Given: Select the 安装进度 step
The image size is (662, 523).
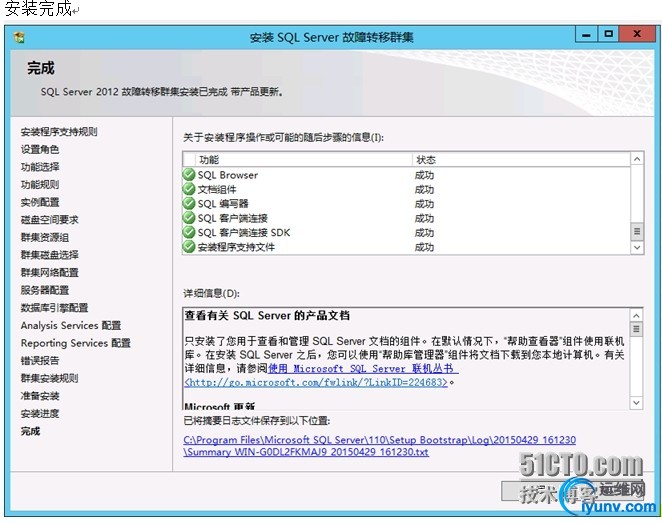Looking at the screenshot, I should pos(40,414).
